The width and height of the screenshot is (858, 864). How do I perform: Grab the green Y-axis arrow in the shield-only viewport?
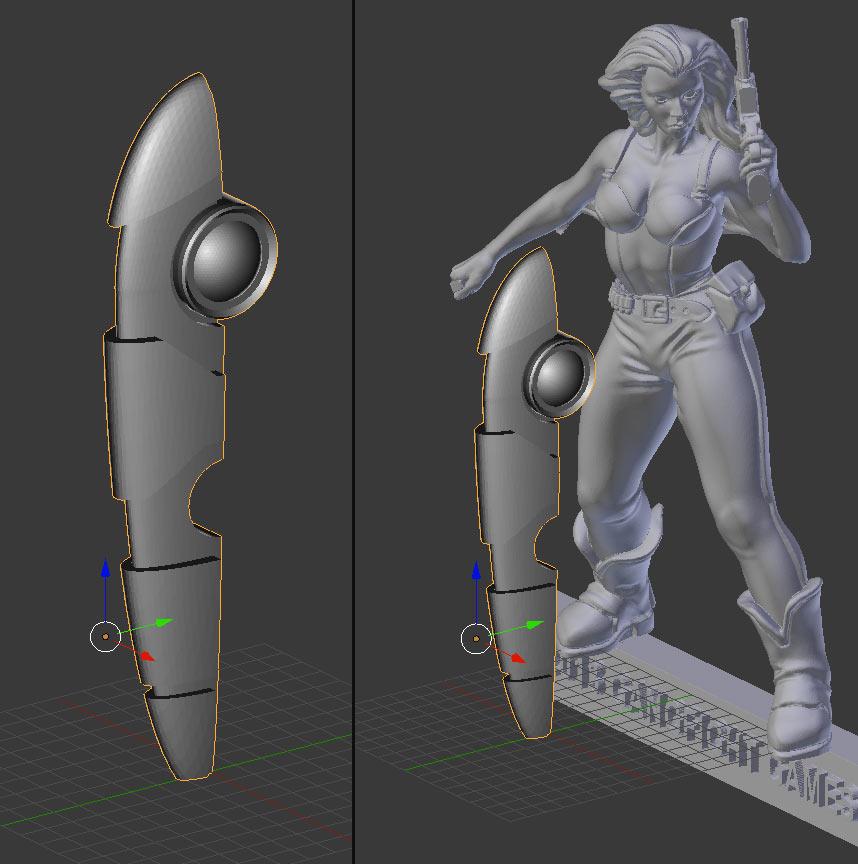point(165,622)
